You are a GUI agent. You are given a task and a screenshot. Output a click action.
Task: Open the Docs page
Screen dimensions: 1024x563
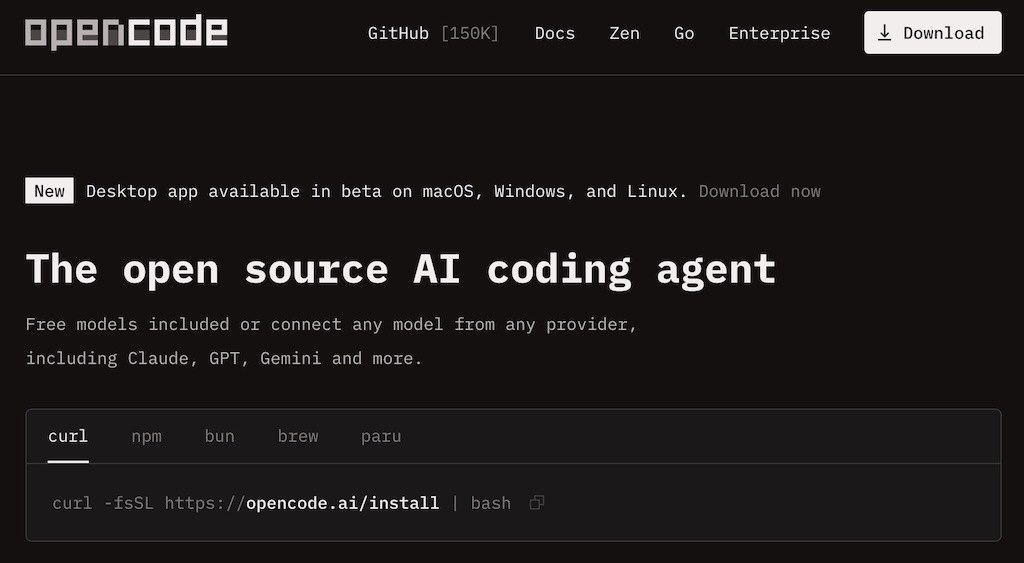click(555, 33)
